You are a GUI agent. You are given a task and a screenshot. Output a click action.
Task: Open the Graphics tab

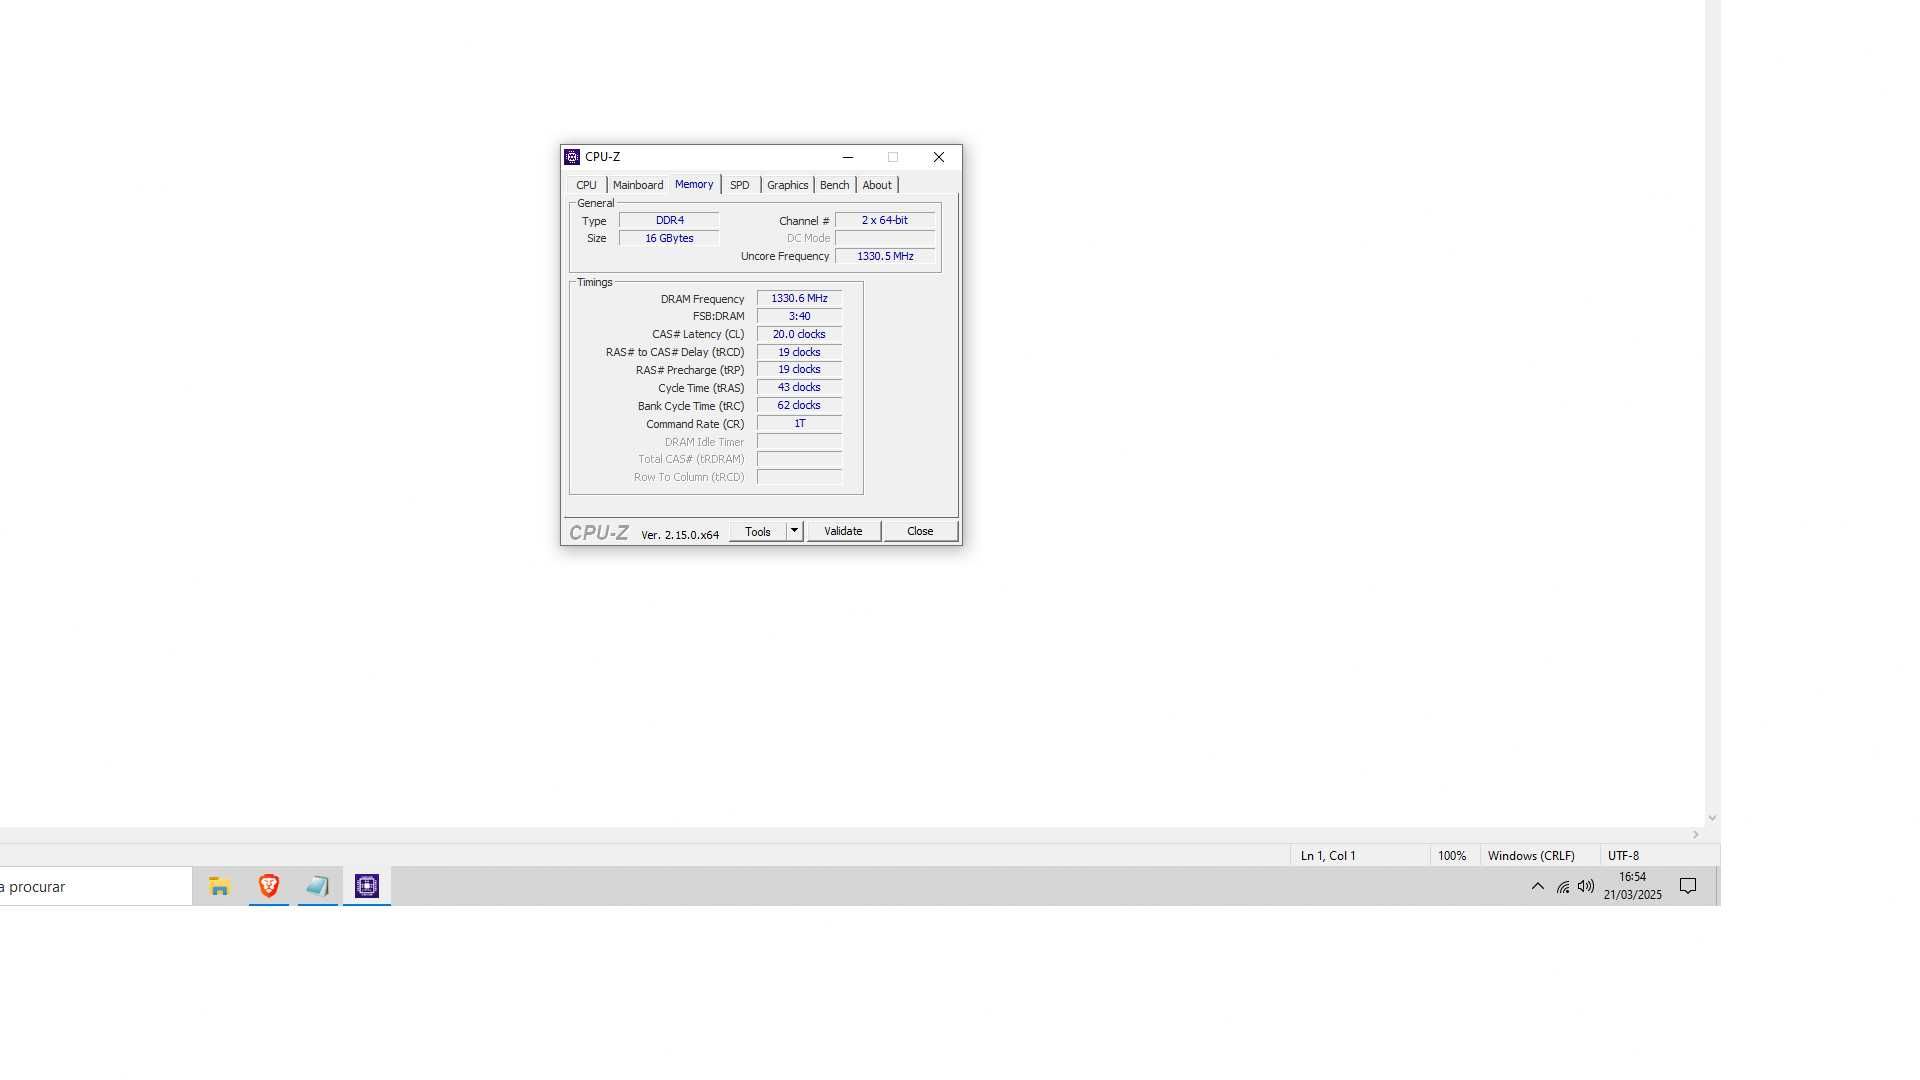coord(787,185)
